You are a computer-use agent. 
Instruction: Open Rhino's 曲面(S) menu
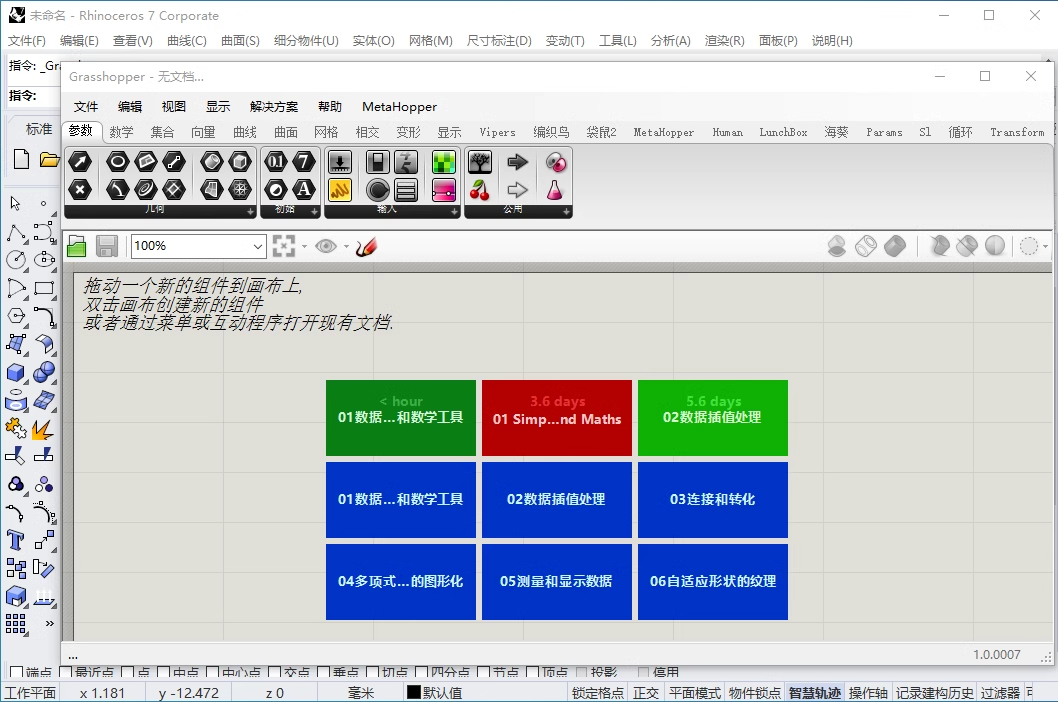tap(240, 40)
